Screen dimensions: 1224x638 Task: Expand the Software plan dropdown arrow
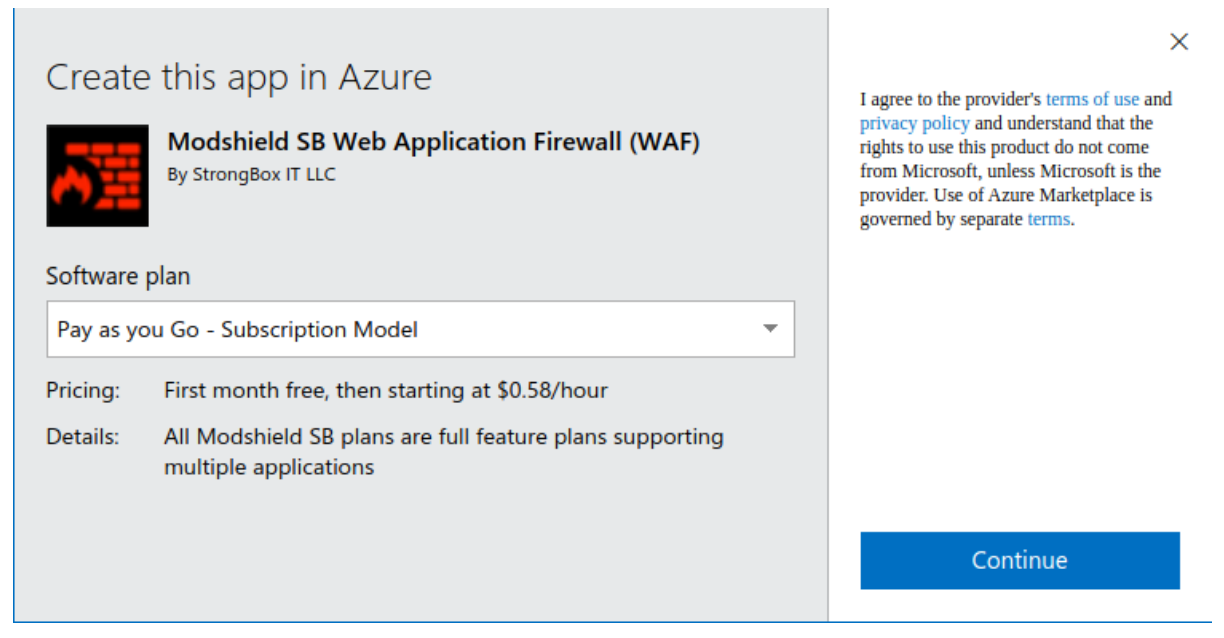coord(770,329)
